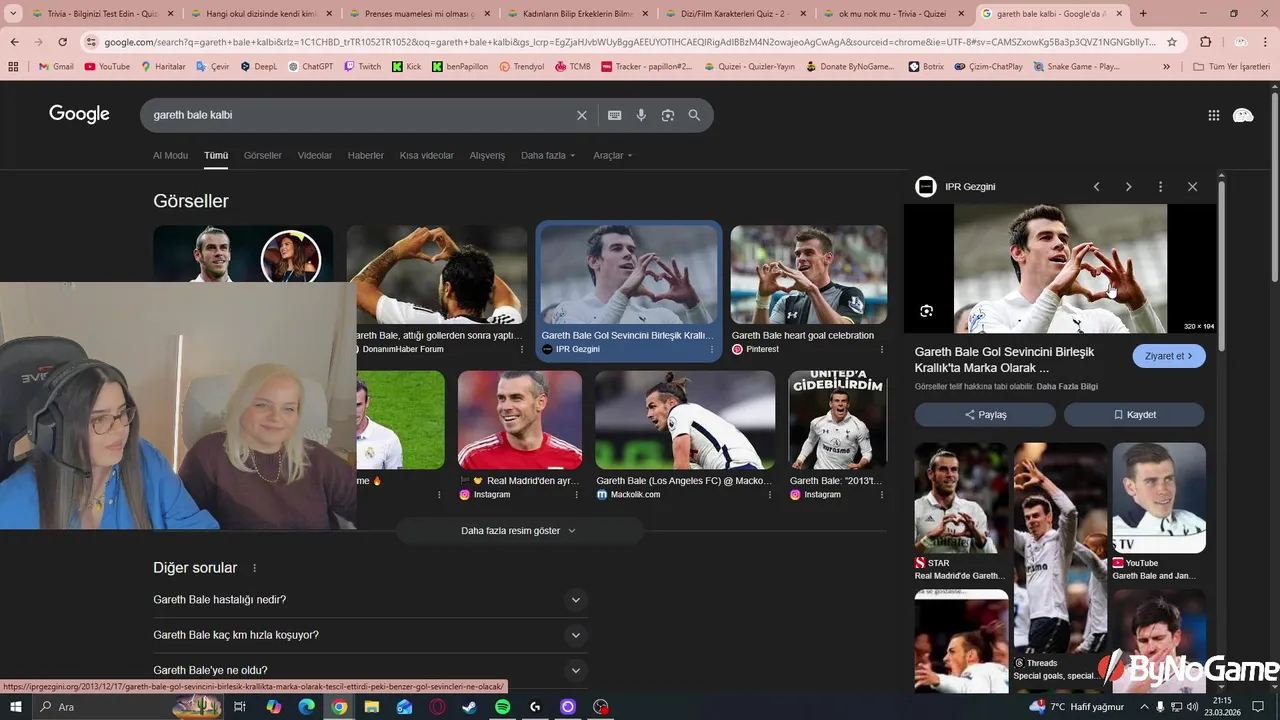Open ChatGPT bookmark in bookmarks bar
The image size is (1280, 720).
click(311, 66)
